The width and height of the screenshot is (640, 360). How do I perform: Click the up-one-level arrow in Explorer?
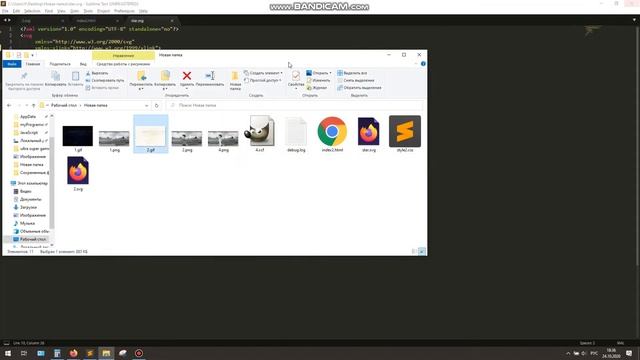coord(33,105)
